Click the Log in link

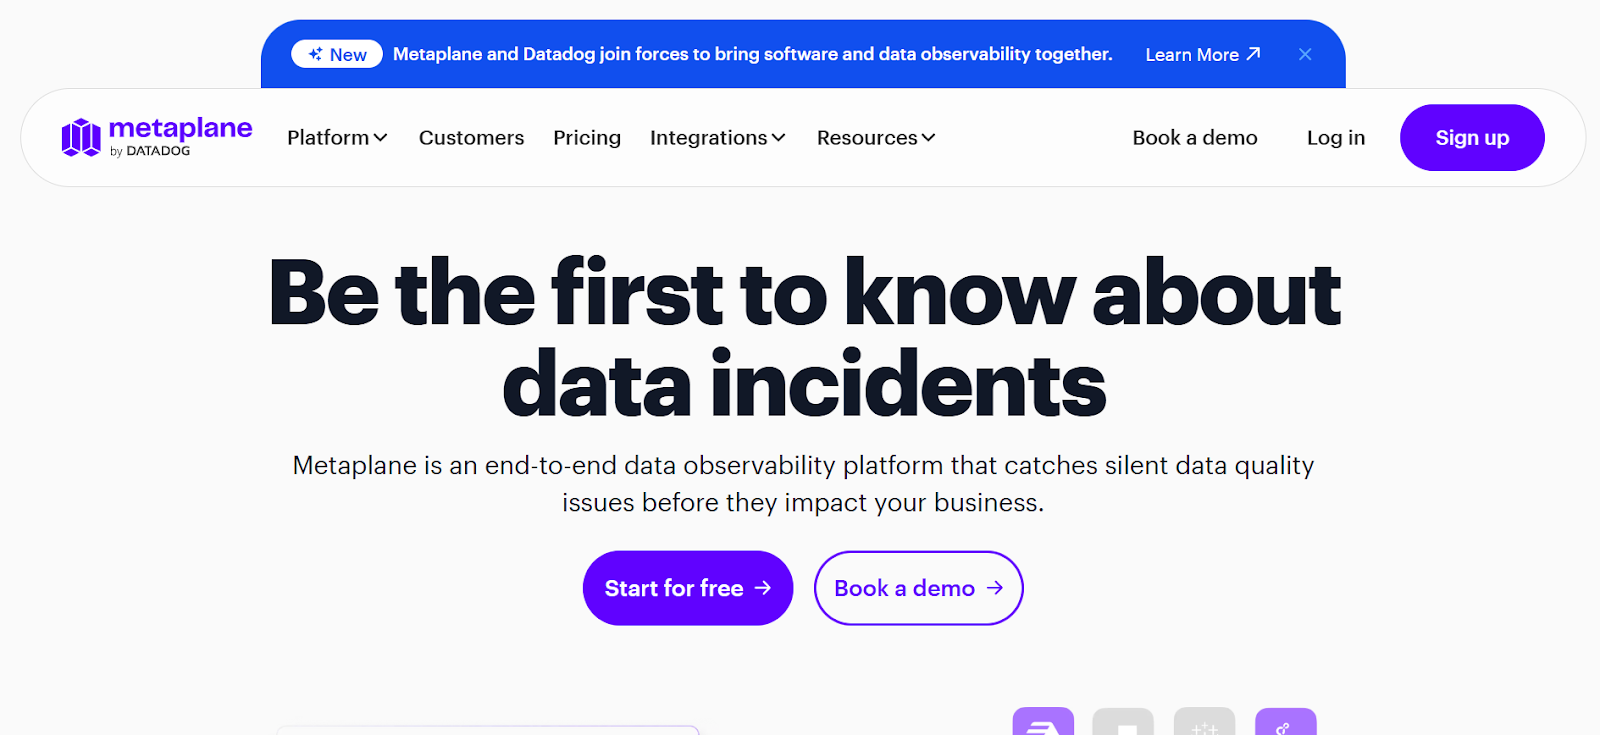click(x=1336, y=137)
